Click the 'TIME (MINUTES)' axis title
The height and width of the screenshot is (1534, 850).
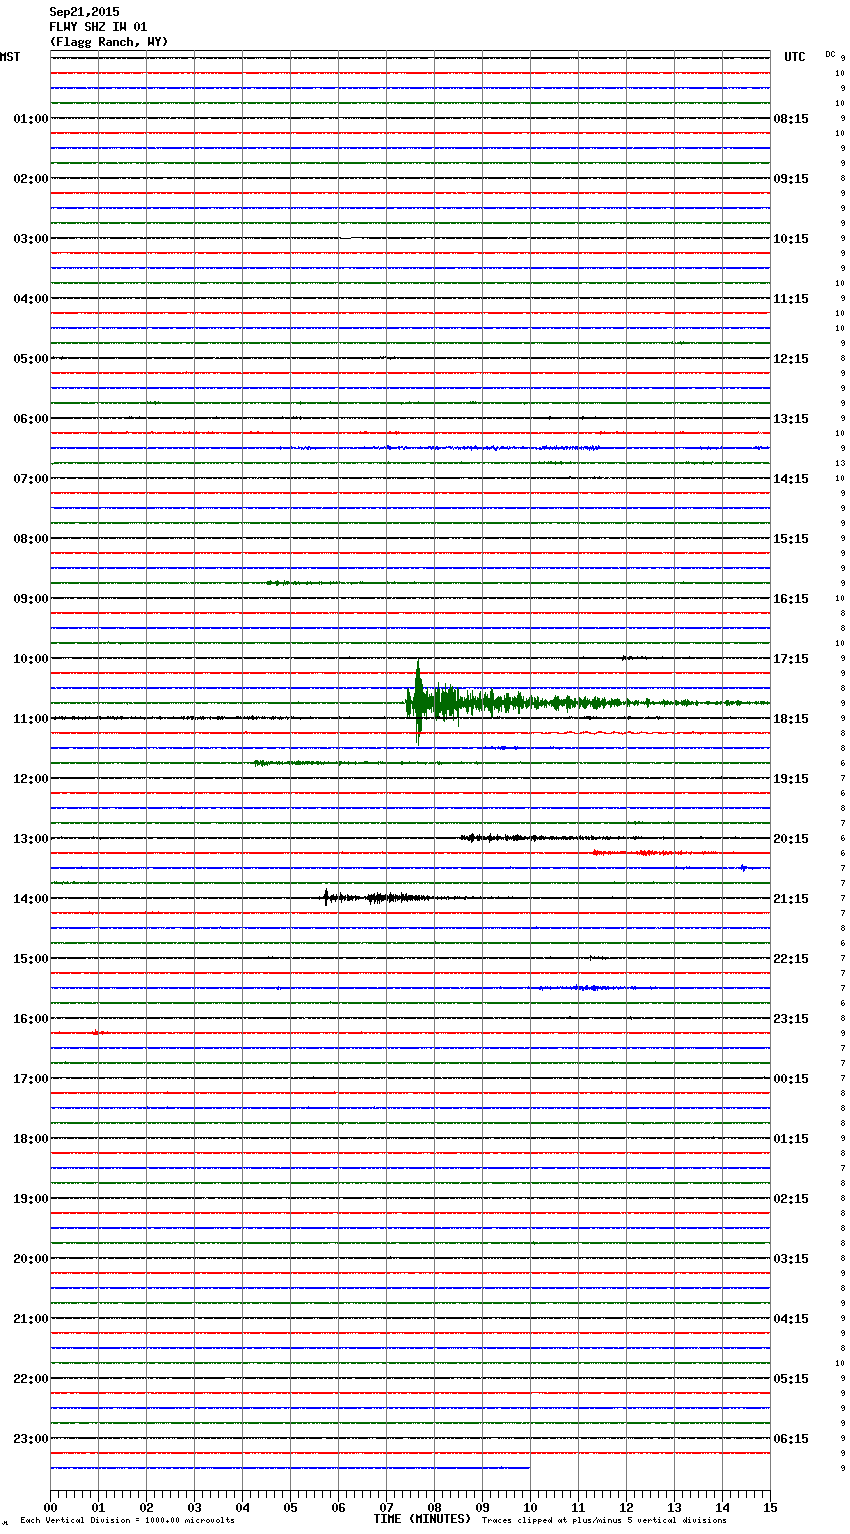point(422,1519)
